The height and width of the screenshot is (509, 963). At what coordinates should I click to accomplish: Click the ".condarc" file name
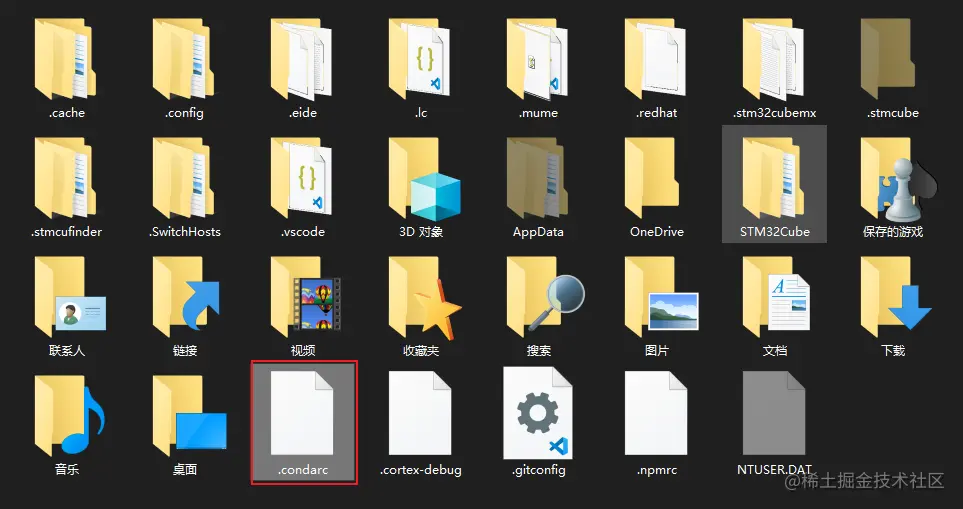pyautogui.click(x=303, y=470)
